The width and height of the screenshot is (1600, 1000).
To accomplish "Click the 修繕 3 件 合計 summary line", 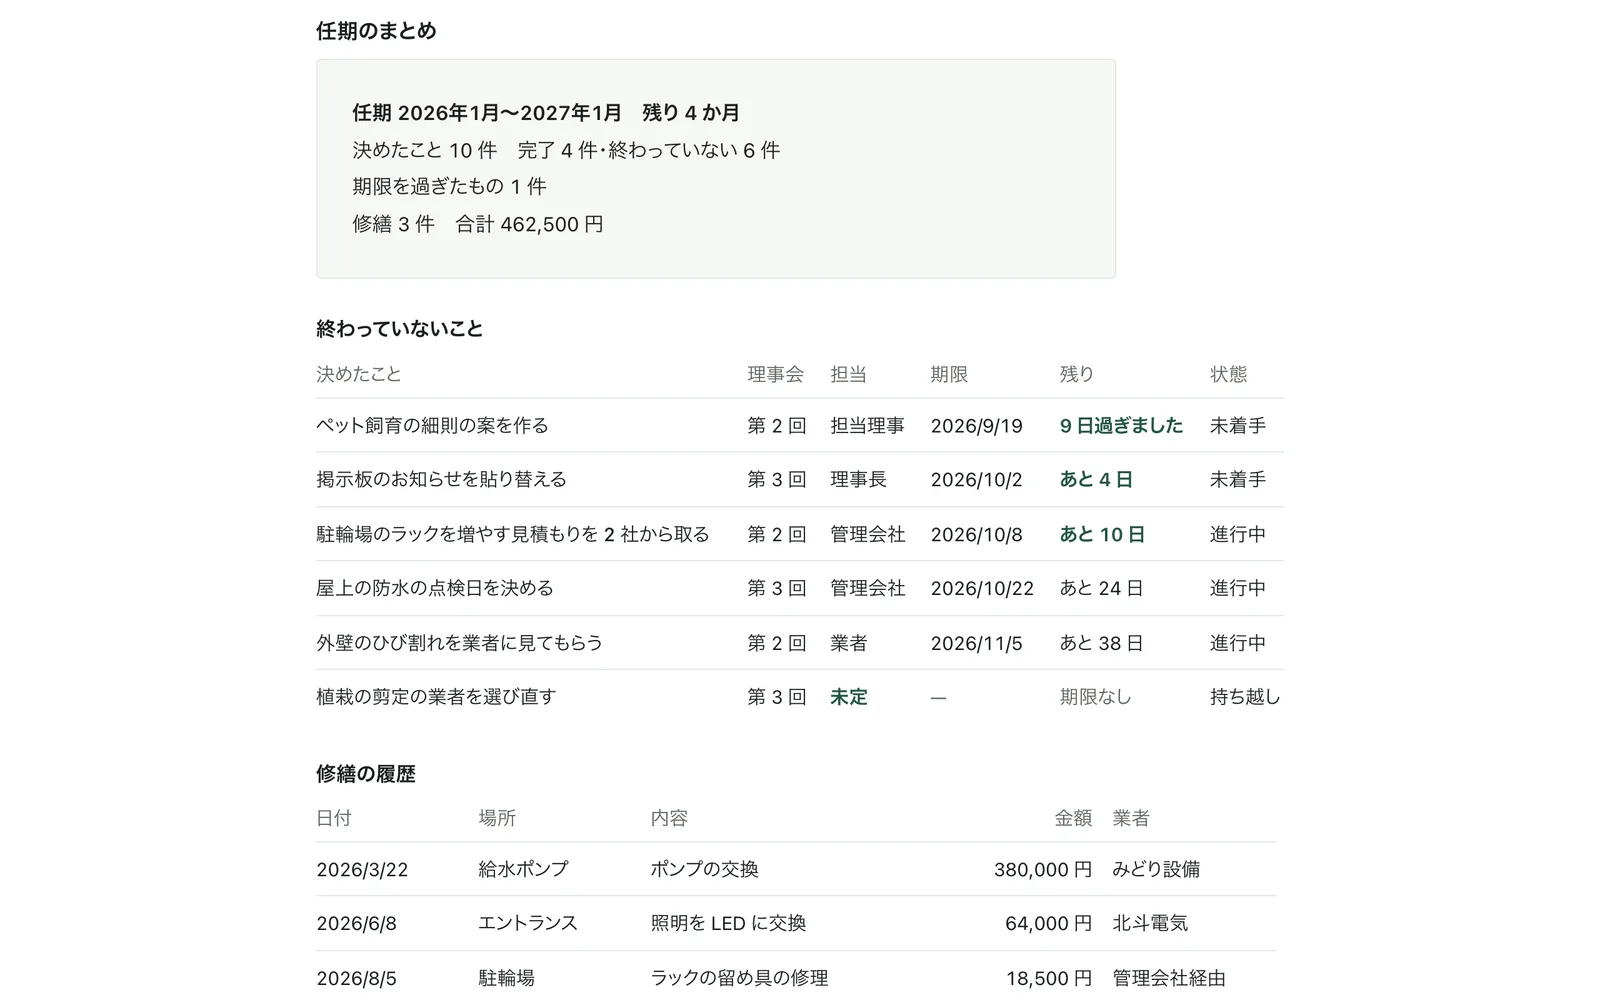I will [478, 224].
